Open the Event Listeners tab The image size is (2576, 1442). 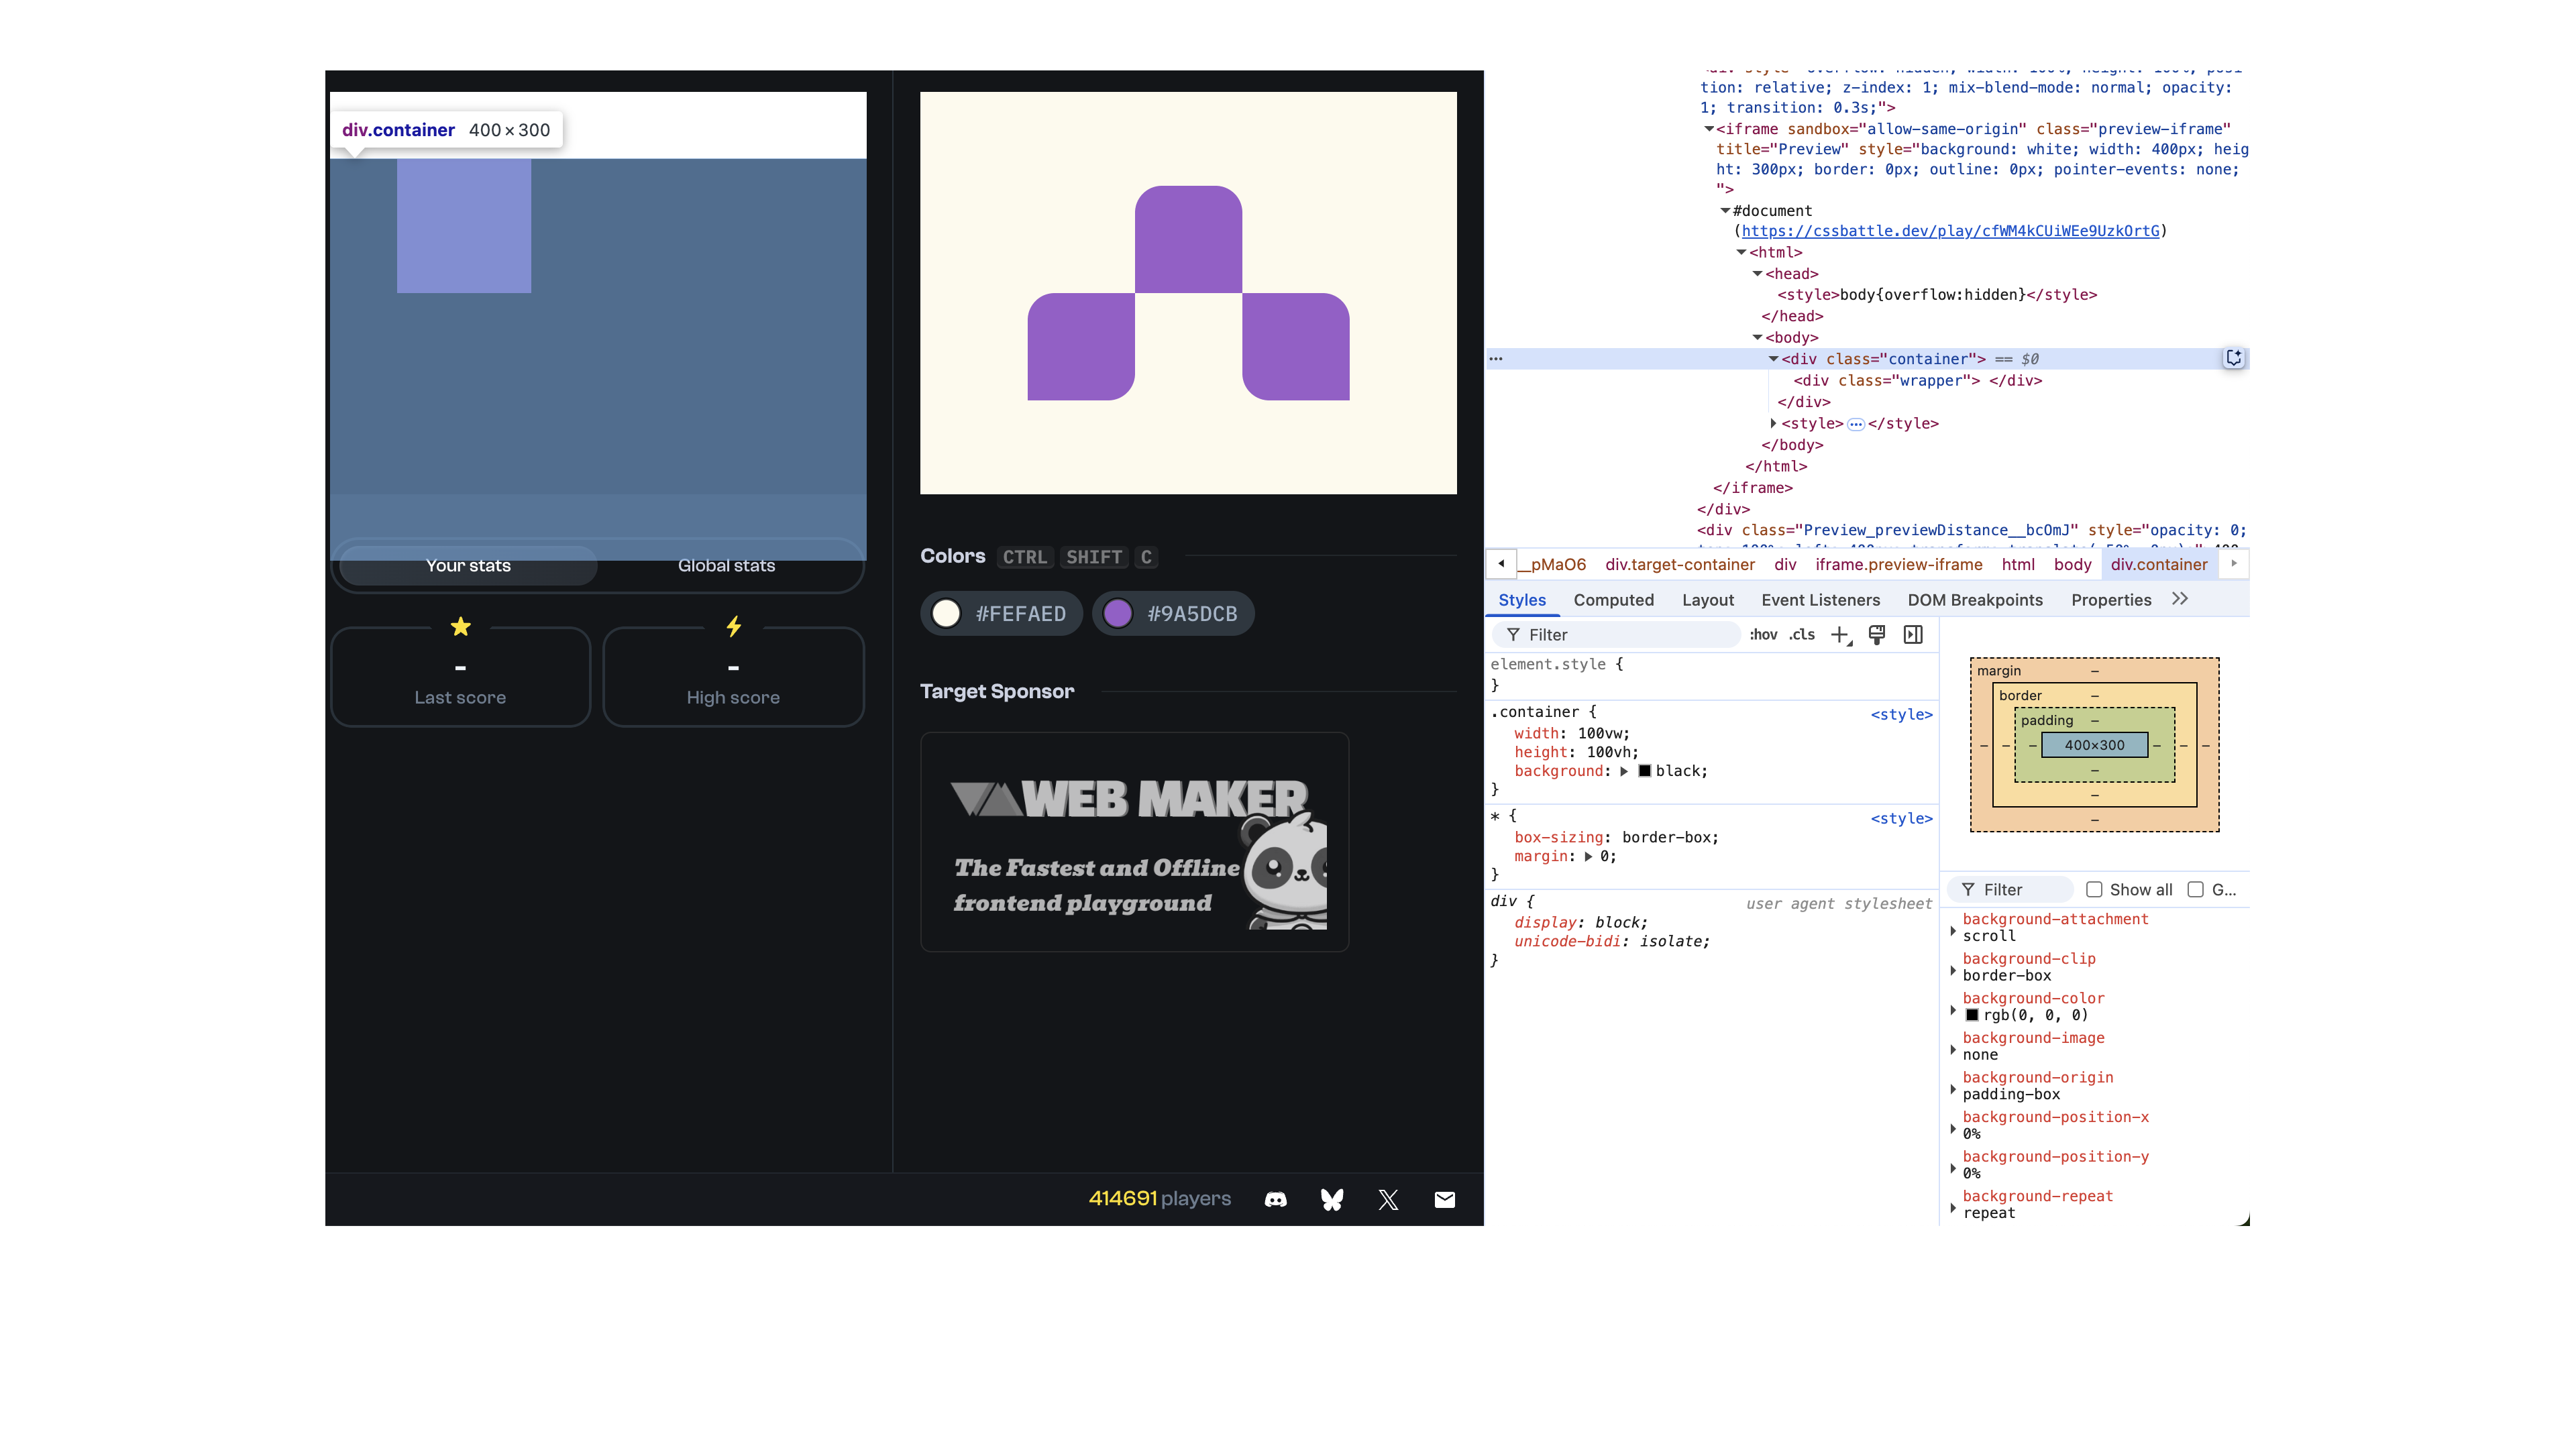click(x=1820, y=600)
